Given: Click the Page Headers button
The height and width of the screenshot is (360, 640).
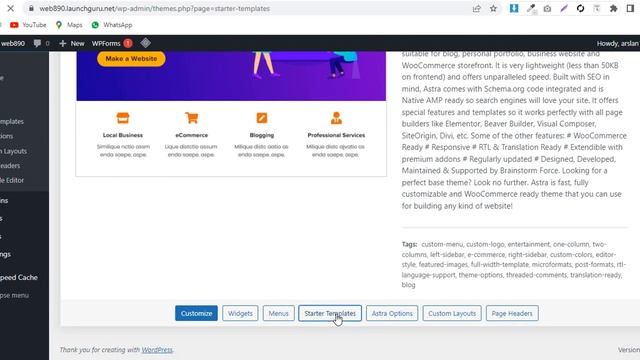Looking at the screenshot, I should click(512, 313).
